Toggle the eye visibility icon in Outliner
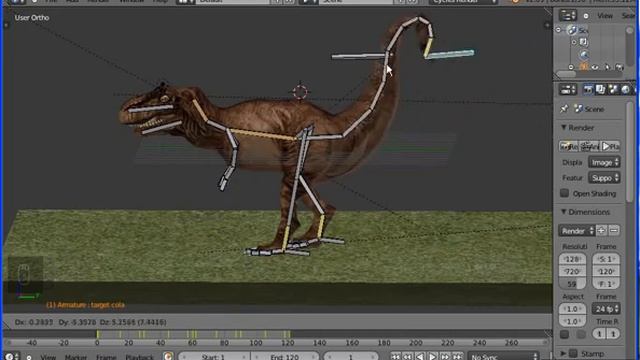The width and height of the screenshot is (640, 360). coord(596,67)
